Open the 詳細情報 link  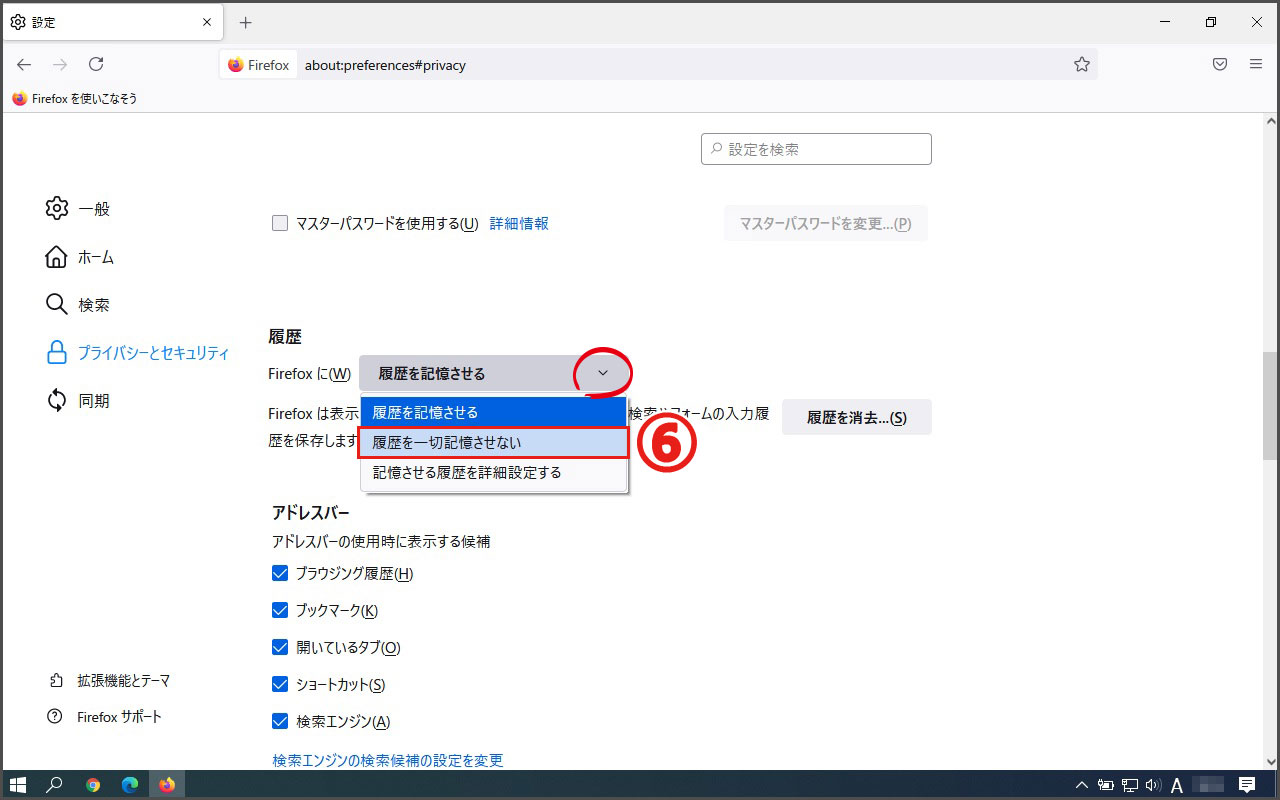(519, 224)
